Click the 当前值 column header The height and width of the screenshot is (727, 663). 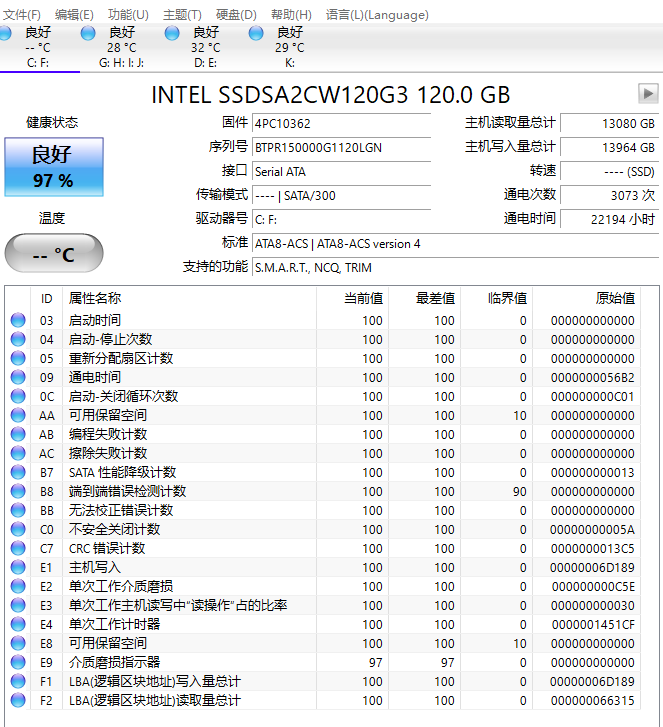point(353,299)
